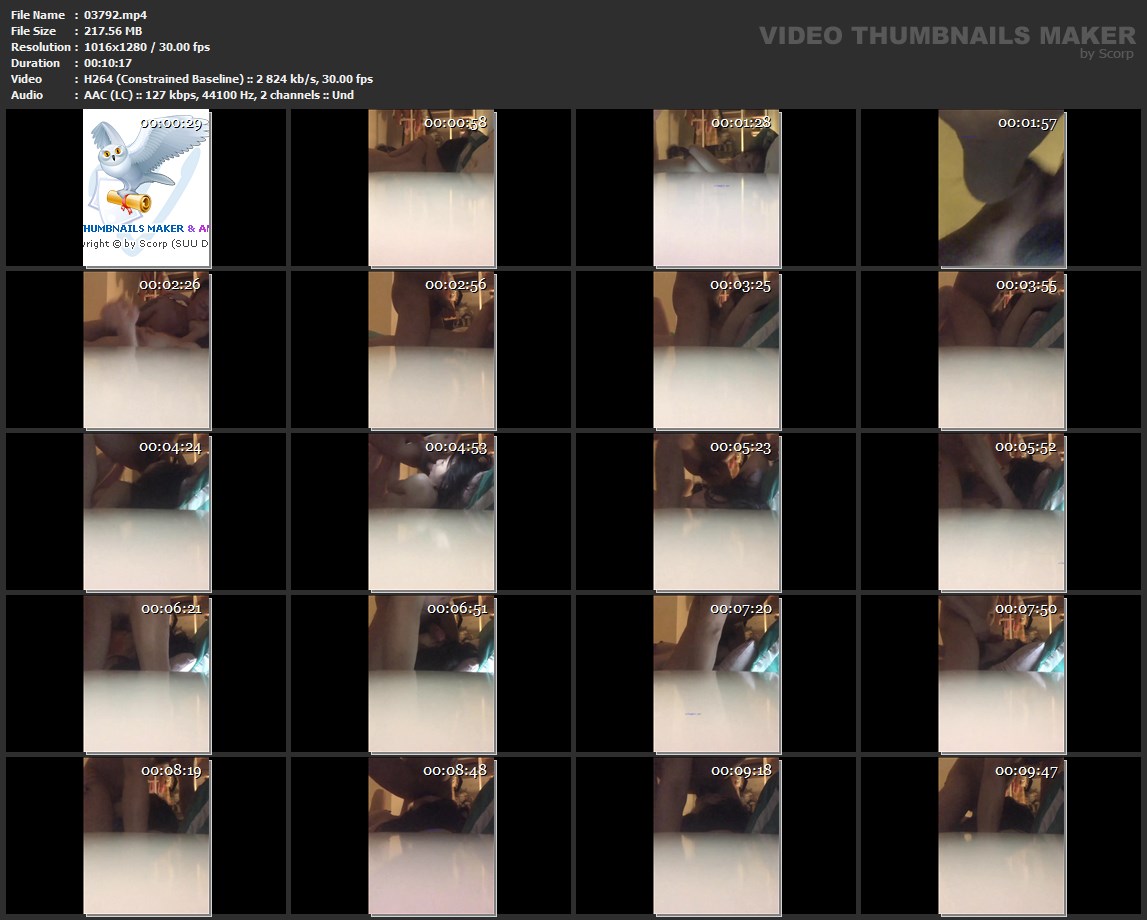Select the thumbnail stamped 00:00:58
This screenshot has width=1147, height=920.
432,188
